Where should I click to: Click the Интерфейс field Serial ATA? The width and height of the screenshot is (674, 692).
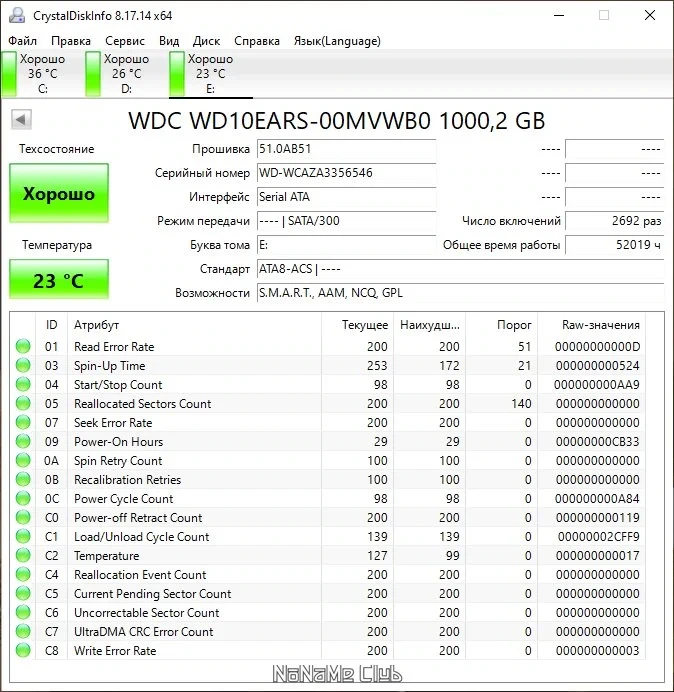click(346, 197)
